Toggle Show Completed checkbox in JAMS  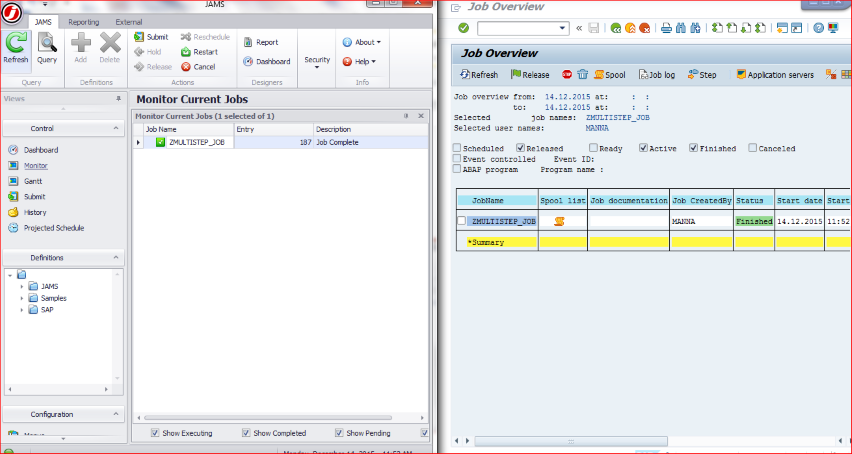(246, 433)
